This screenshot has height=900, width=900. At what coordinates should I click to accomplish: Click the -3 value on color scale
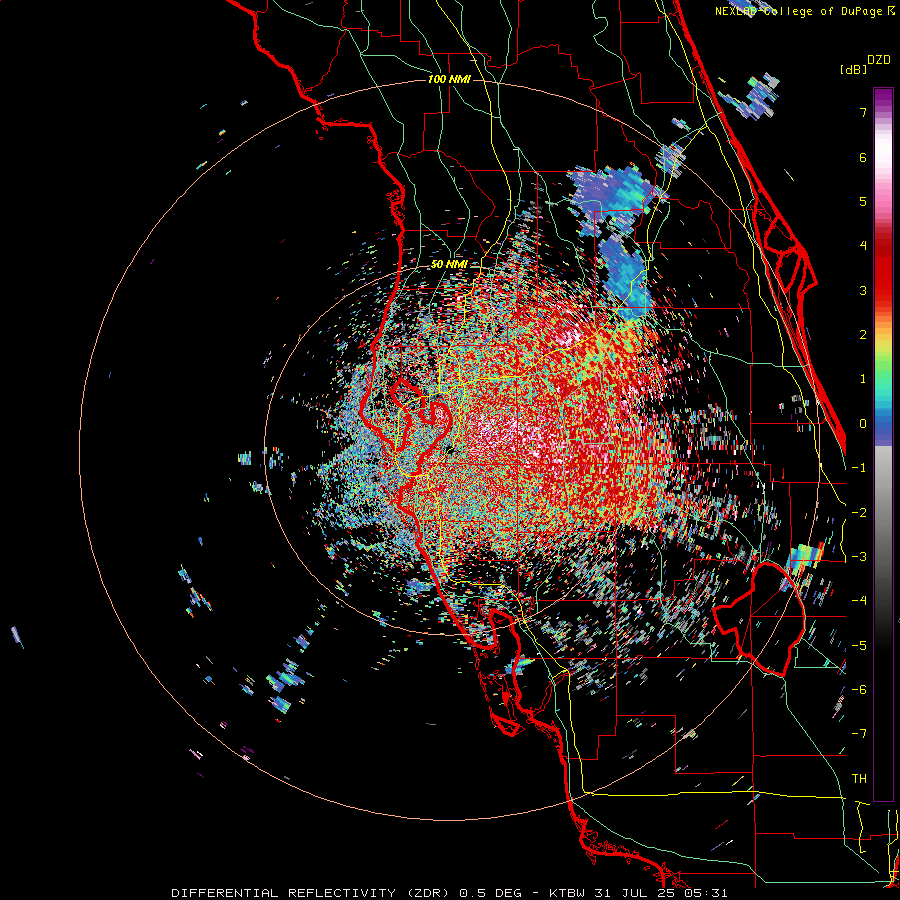pyautogui.click(x=859, y=557)
